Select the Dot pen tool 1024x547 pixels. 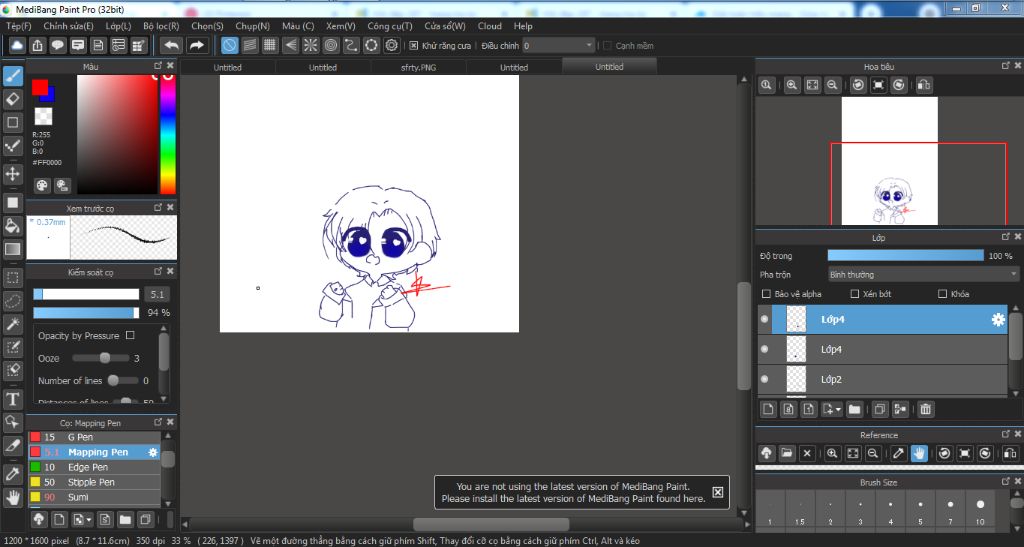(12, 145)
